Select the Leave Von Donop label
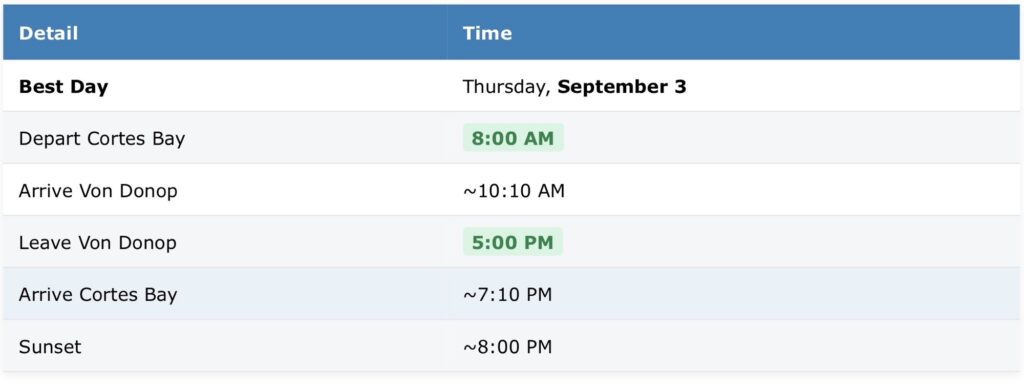 pyautogui.click(x=98, y=243)
